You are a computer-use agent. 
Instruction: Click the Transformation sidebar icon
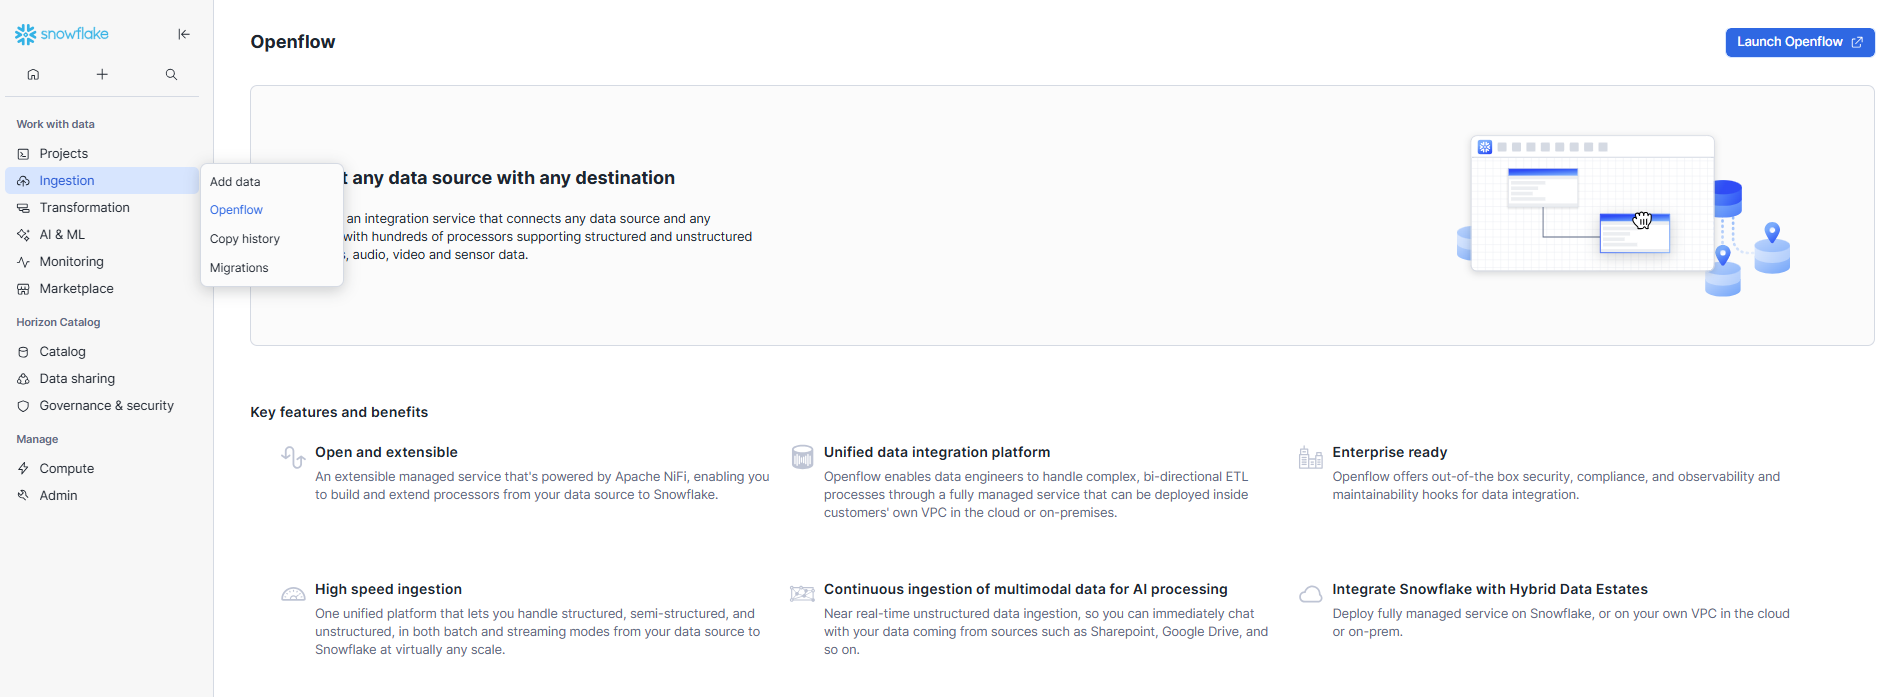coord(24,208)
